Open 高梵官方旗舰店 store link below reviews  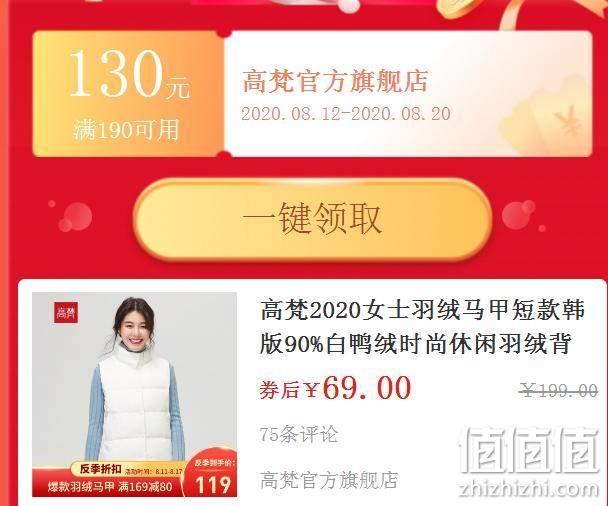(329, 480)
